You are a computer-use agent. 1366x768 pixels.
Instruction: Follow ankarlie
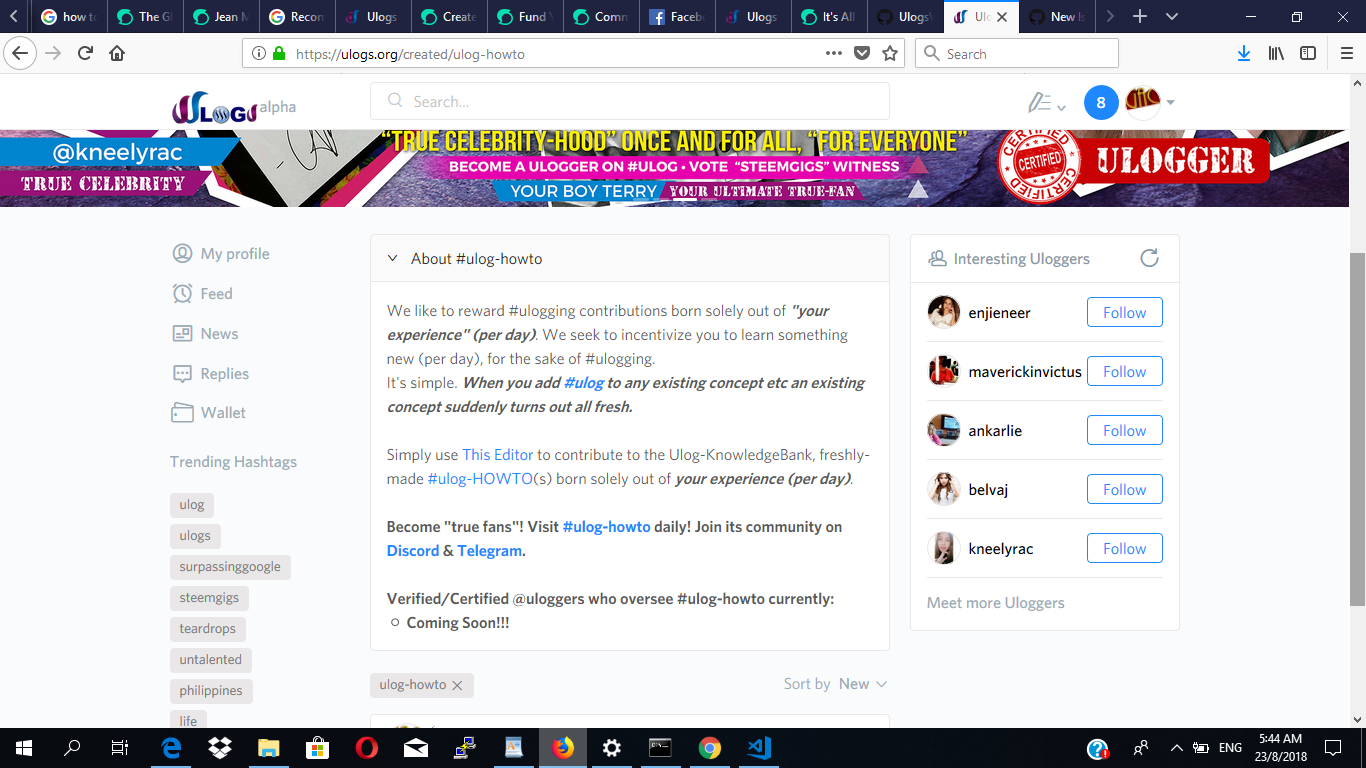coord(1124,430)
